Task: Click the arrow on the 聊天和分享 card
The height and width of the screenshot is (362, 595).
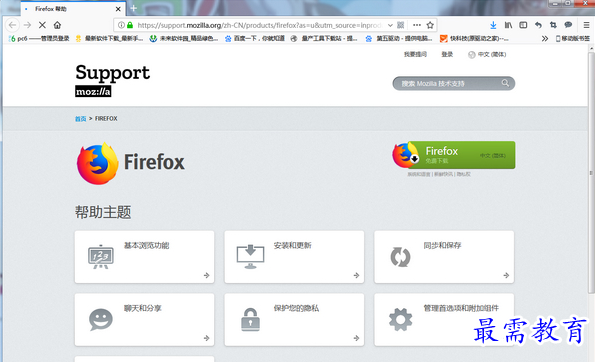Action: (206, 338)
